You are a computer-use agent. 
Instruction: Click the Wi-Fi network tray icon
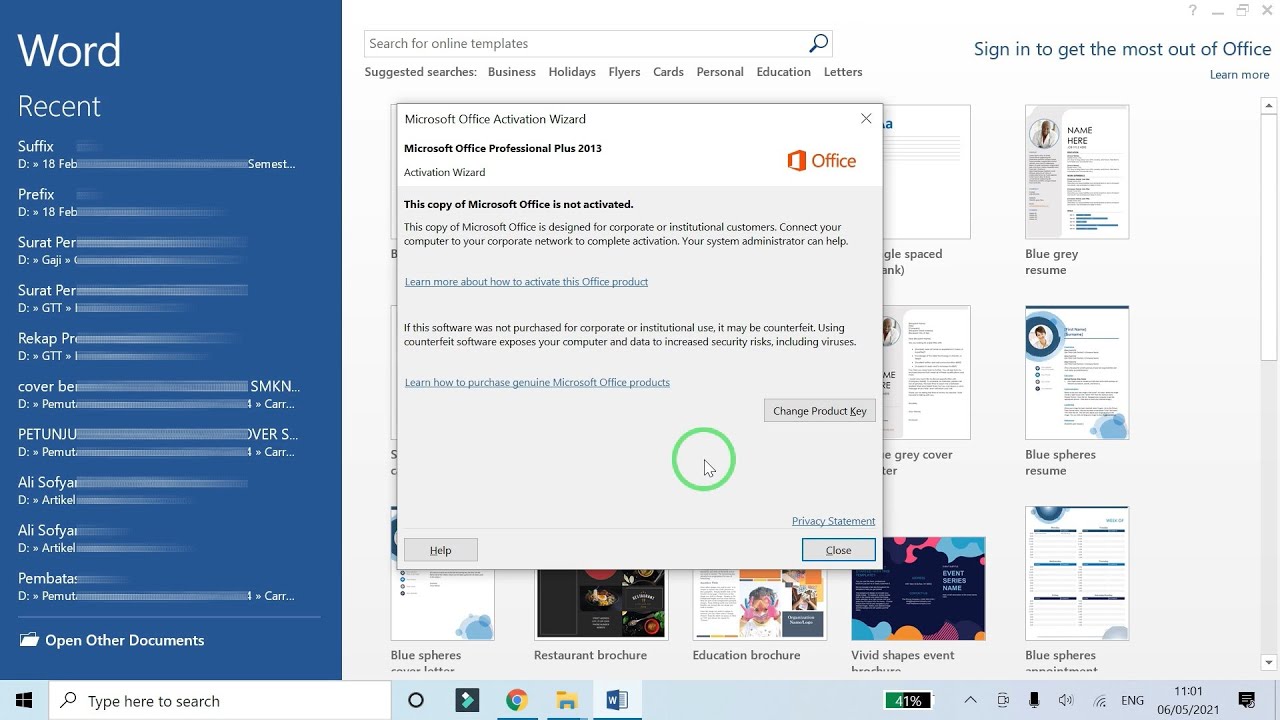1100,701
